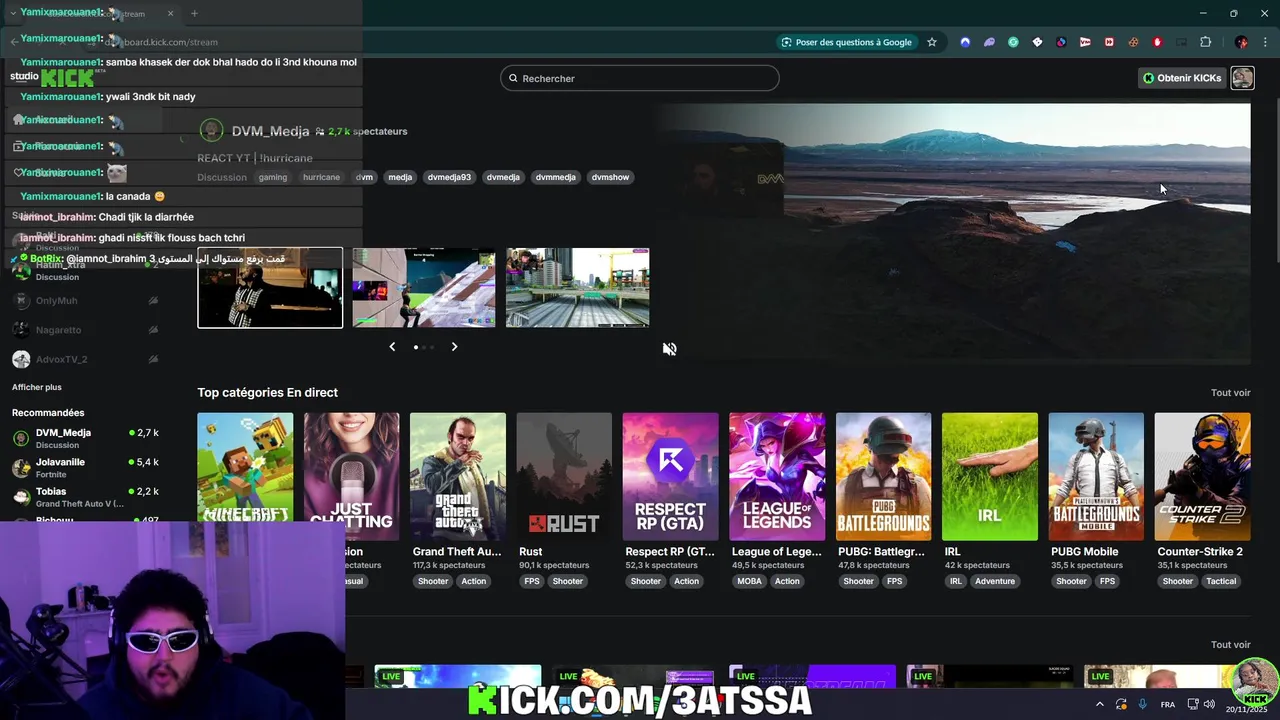The width and height of the screenshot is (1280, 720).
Task: Open the PUBG: Battlegrounds category card
Action: coord(883,477)
